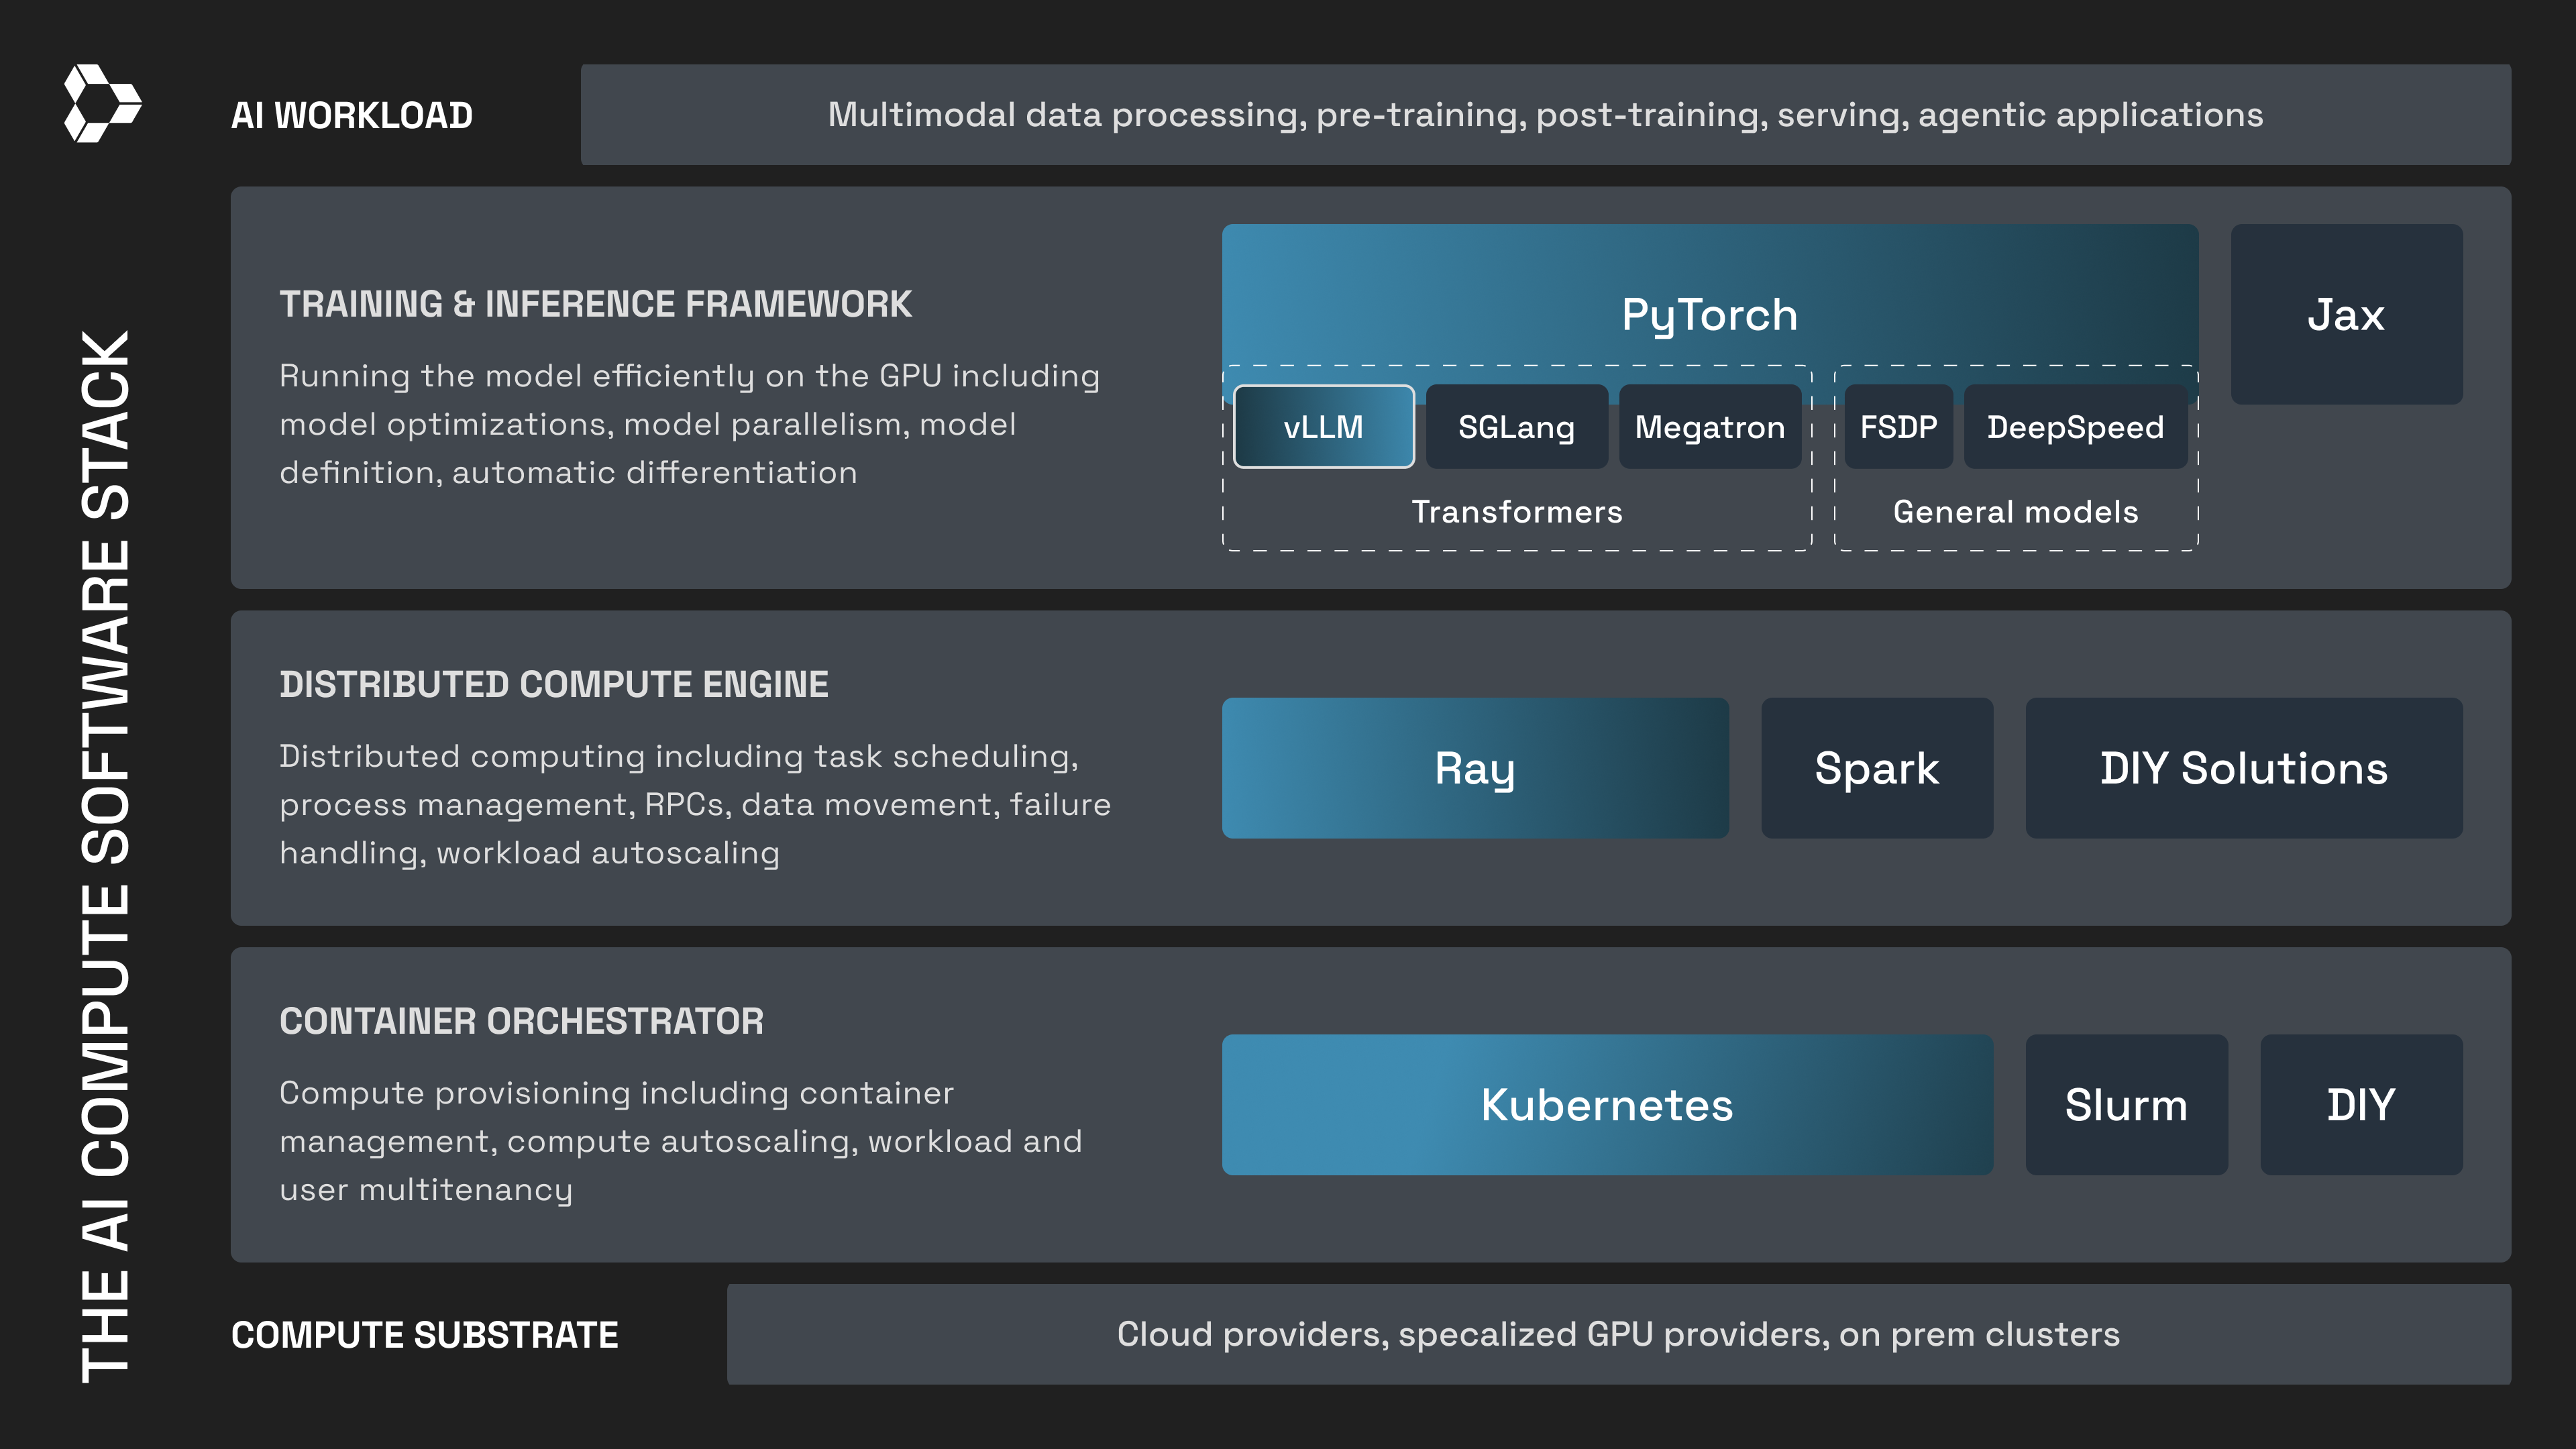Screen dimensions: 2576x1449
Task: Select the DIY orchestrator box
Action: coord(2360,1105)
